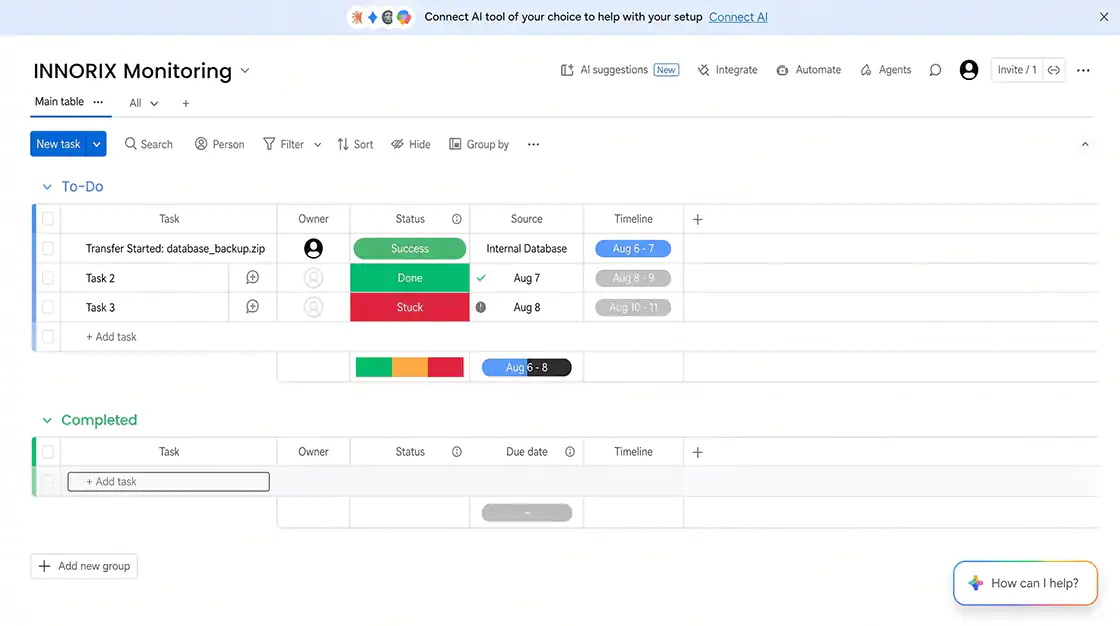Check the database_backup.zip task row
The width and height of the screenshot is (1120, 626).
pyautogui.click(x=48, y=249)
